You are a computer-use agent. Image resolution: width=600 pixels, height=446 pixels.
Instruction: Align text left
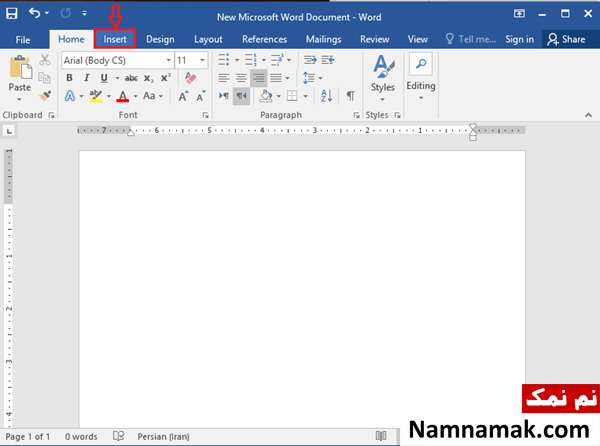(x=224, y=78)
